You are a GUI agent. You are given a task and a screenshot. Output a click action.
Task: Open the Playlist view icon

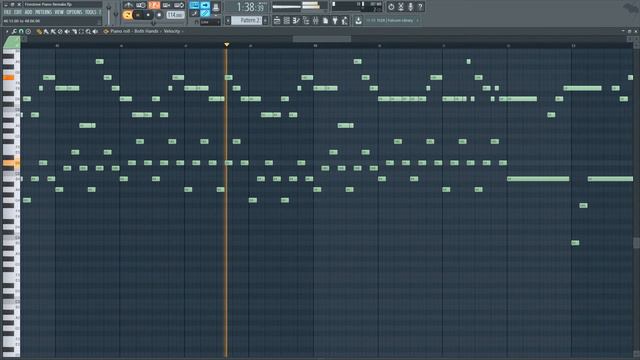click(277, 20)
